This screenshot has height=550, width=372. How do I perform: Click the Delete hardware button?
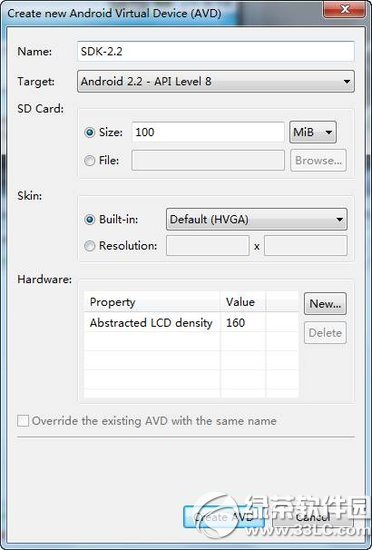click(325, 333)
